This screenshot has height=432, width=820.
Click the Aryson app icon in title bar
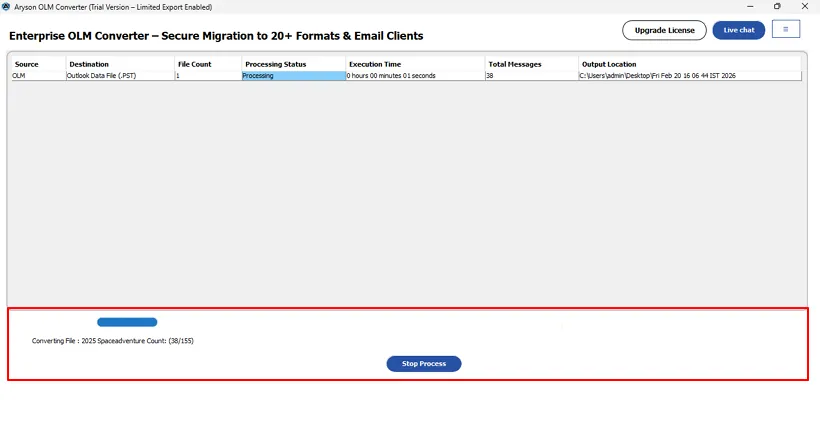pyautogui.click(x=6, y=7)
